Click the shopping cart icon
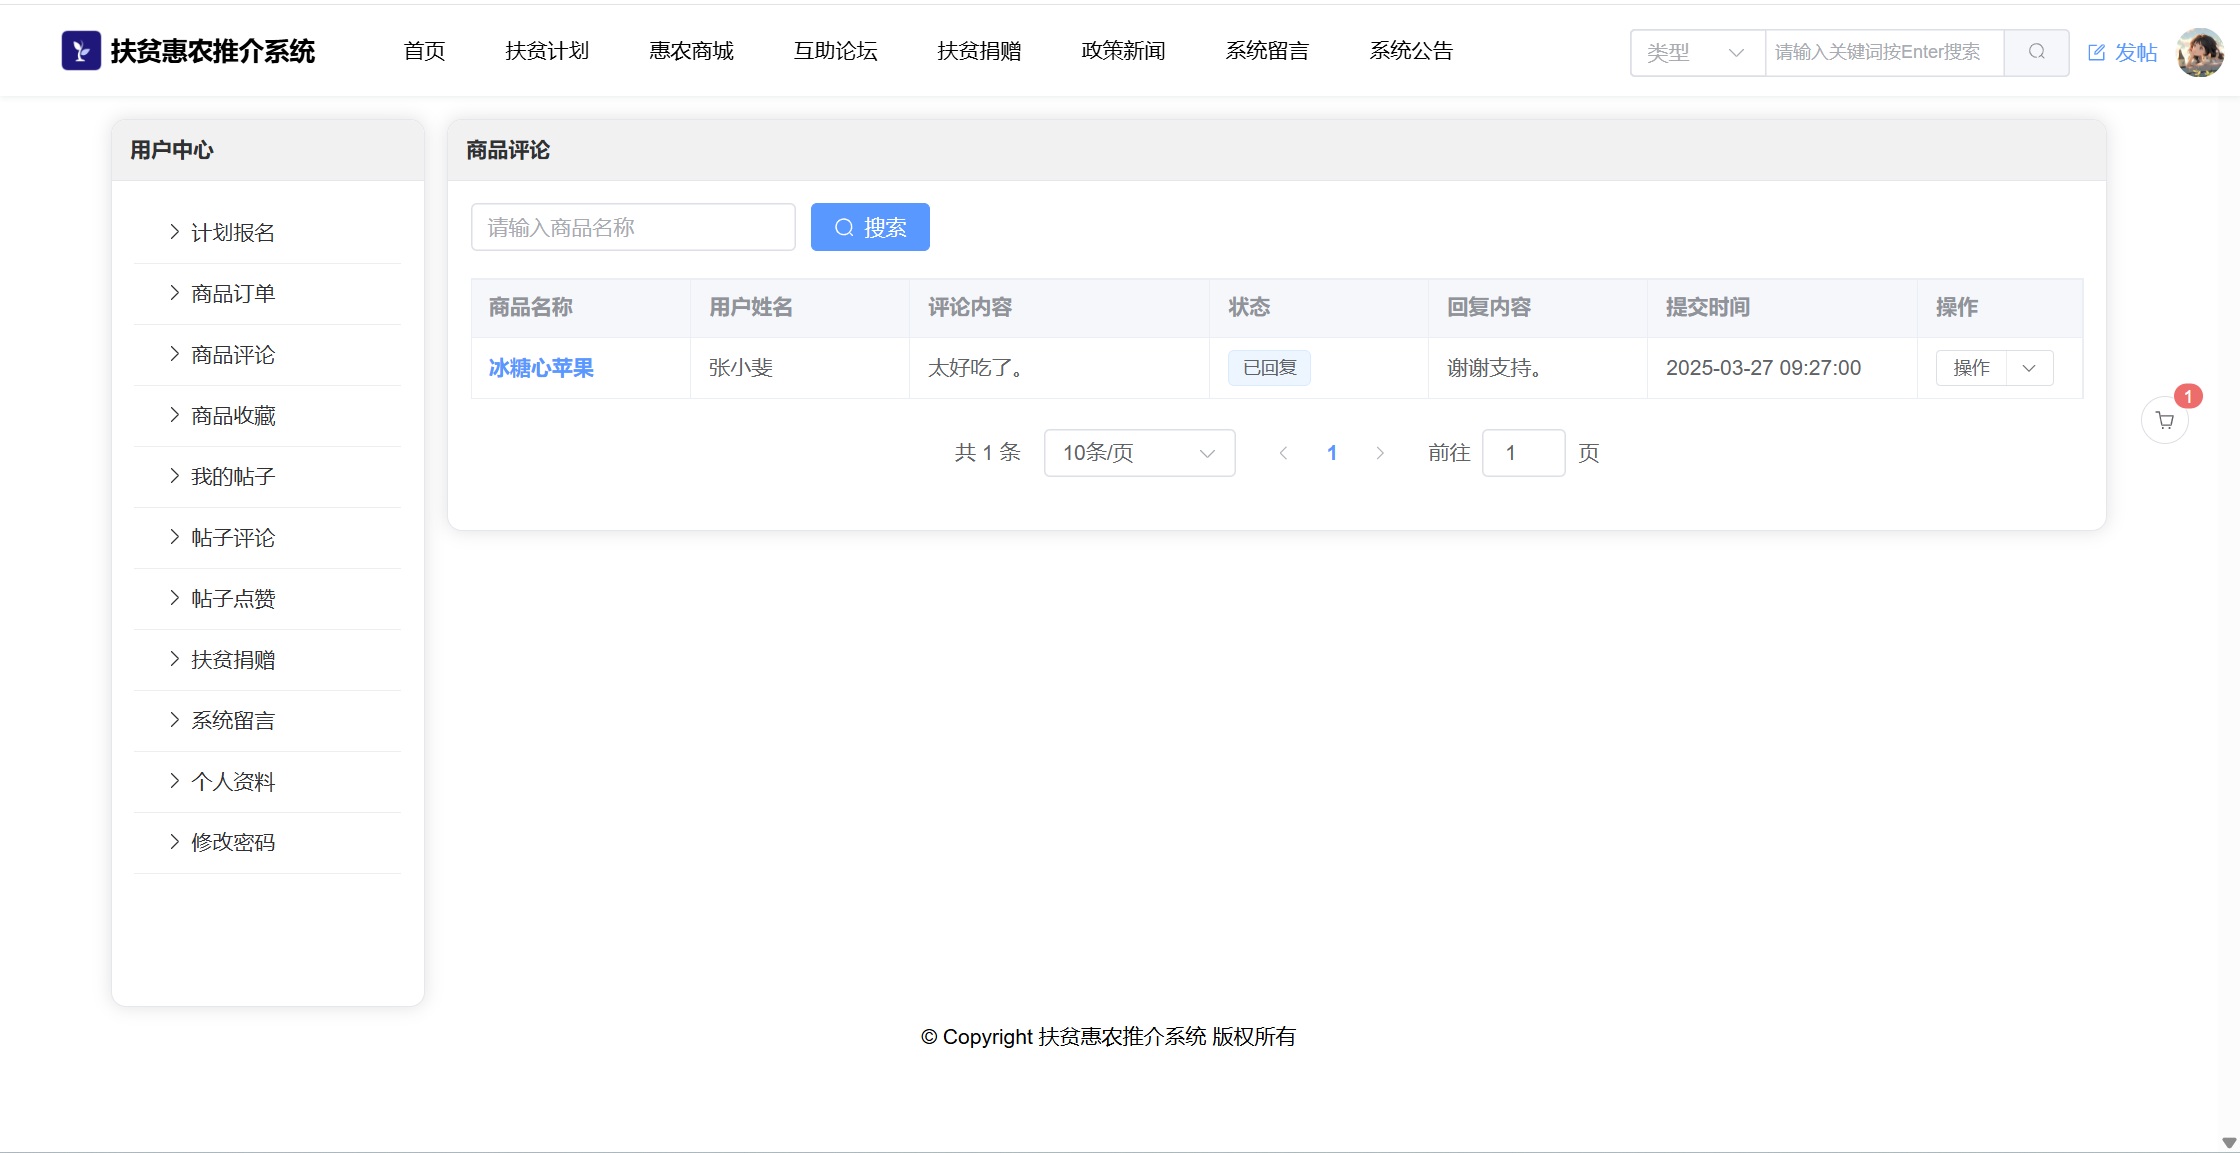Viewport: 2240px width, 1153px height. point(2164,421)
